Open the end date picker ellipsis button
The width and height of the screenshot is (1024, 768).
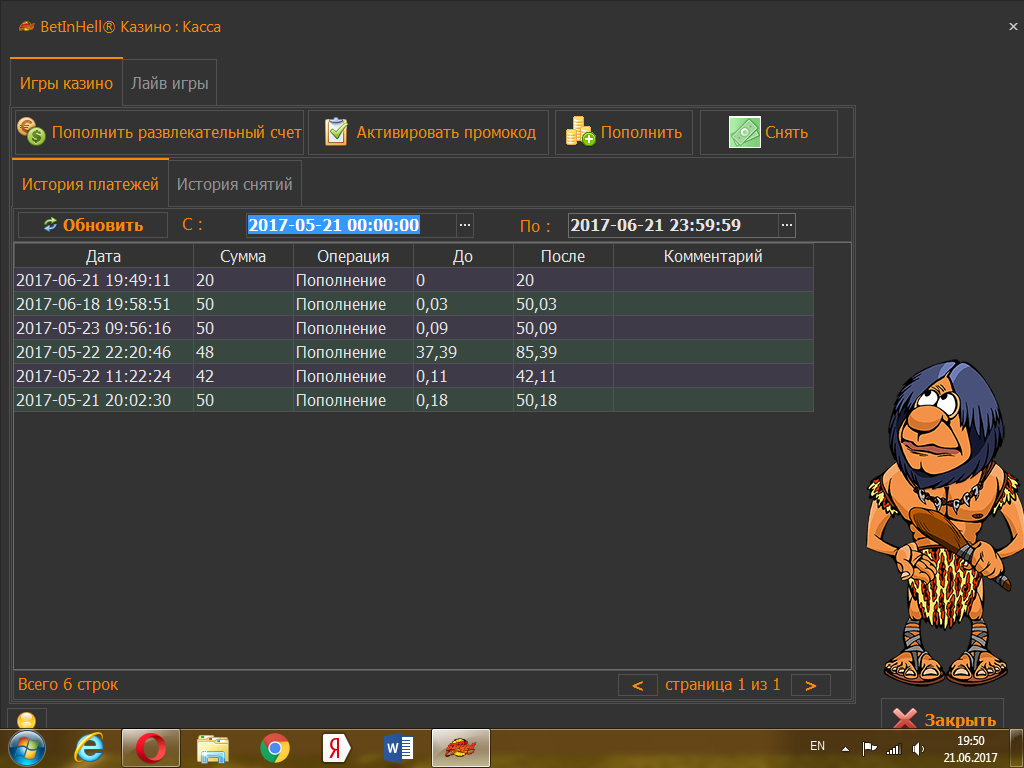tap(787, 225)
